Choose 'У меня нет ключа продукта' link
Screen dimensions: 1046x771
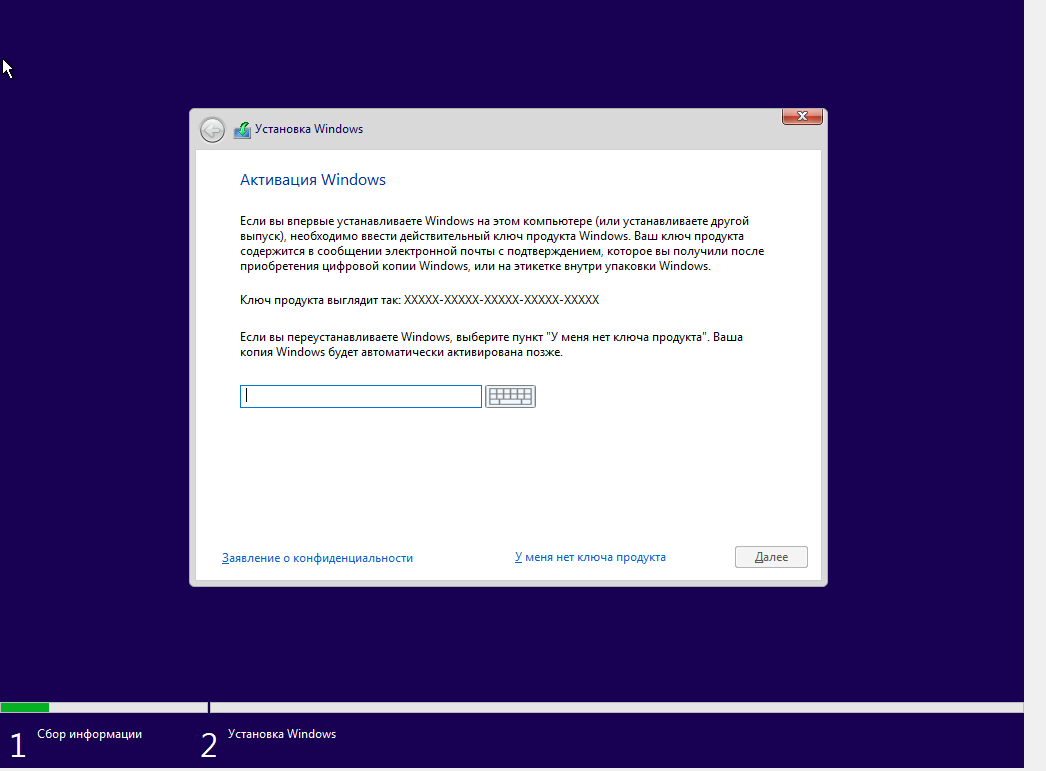point(590,557)
